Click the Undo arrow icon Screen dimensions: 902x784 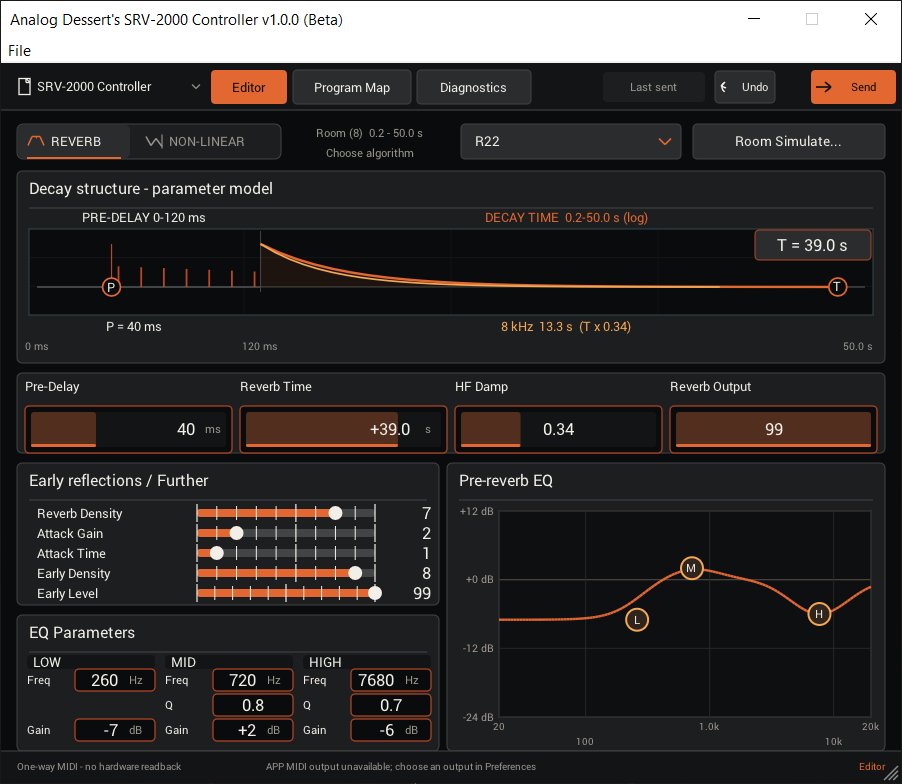pos(724,87)
